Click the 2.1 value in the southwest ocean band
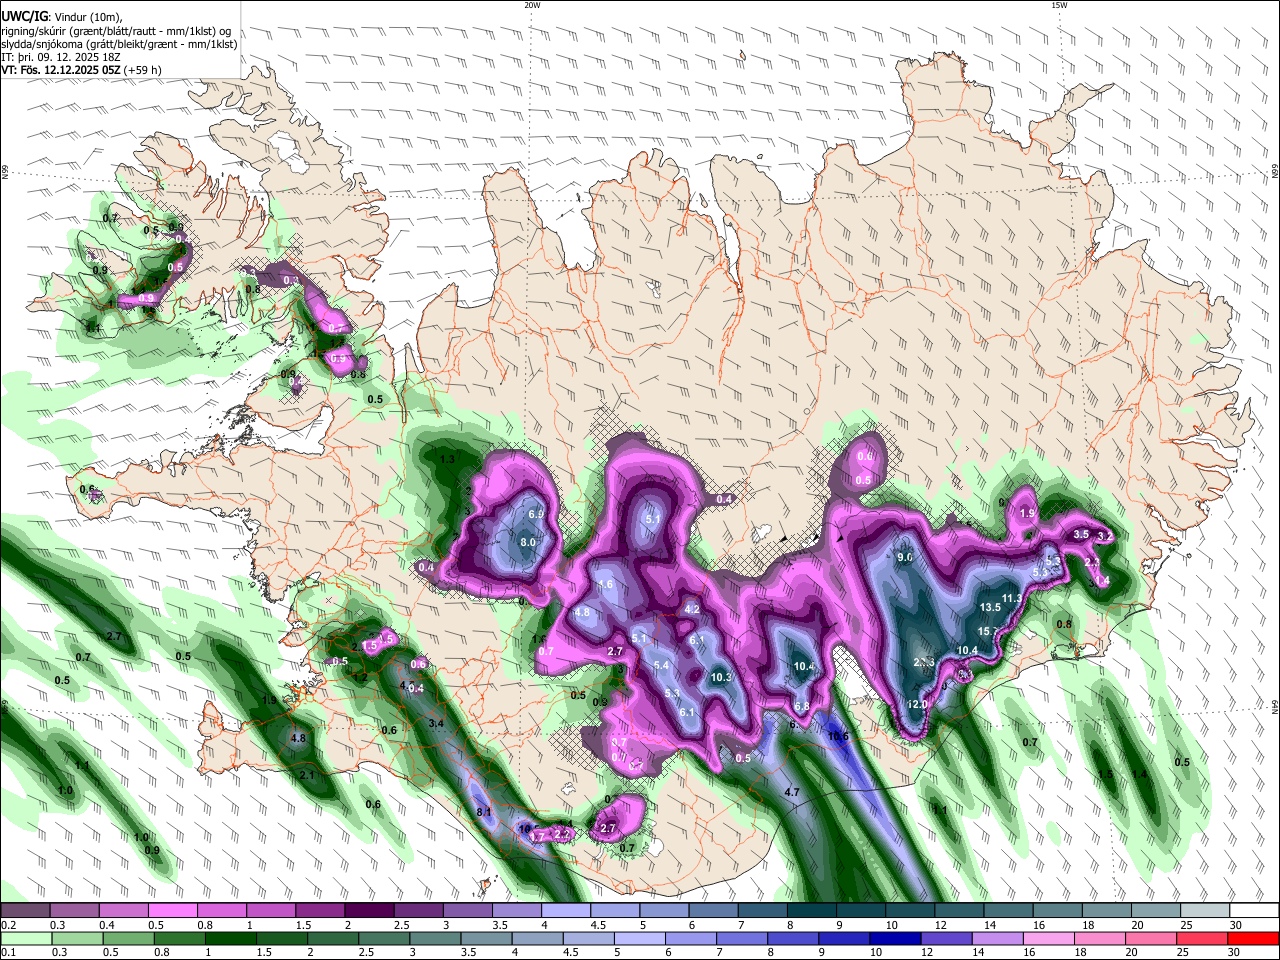This screenshot has width=1280, height=960. click(307, 775)
